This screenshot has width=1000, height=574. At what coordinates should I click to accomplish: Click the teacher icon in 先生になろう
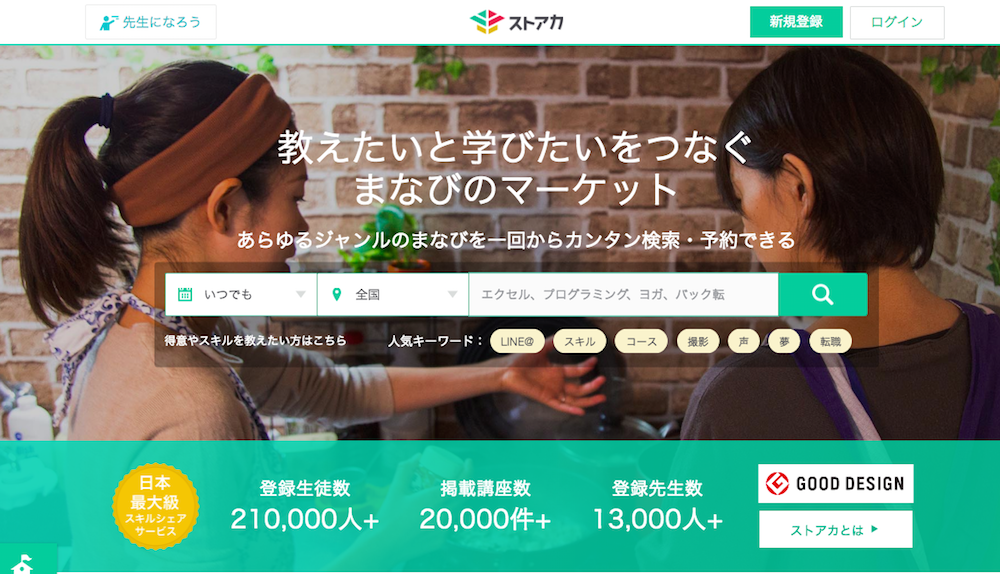[x=108, y=22]
